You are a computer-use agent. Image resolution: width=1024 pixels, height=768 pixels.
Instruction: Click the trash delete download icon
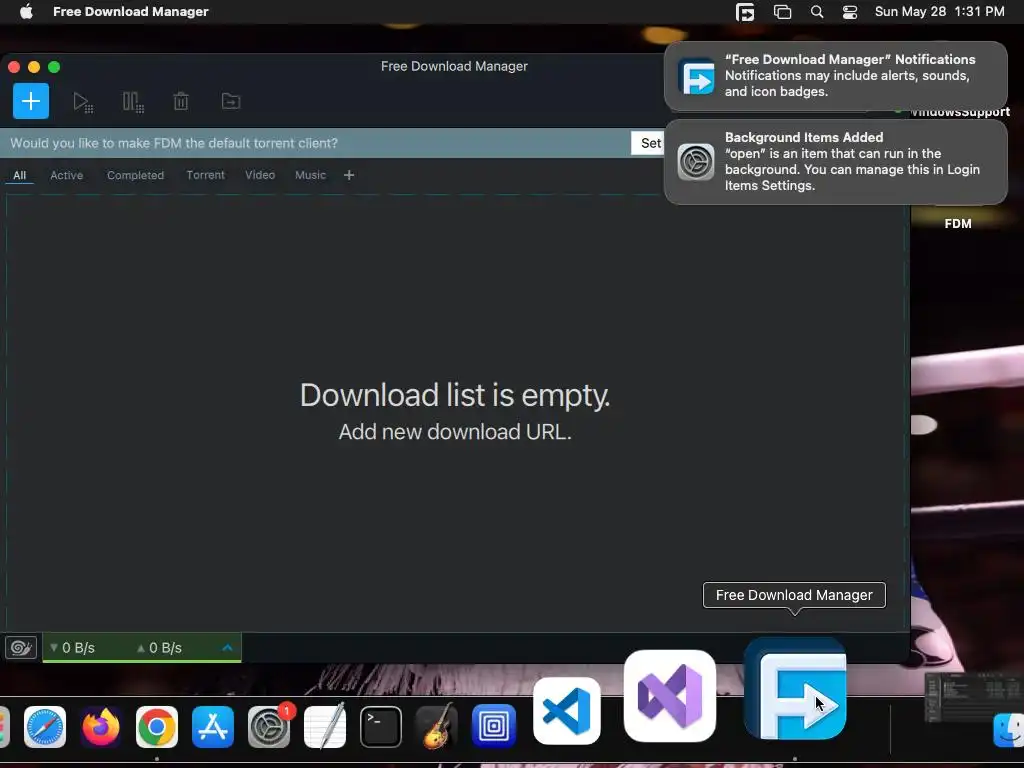[181, 101]
